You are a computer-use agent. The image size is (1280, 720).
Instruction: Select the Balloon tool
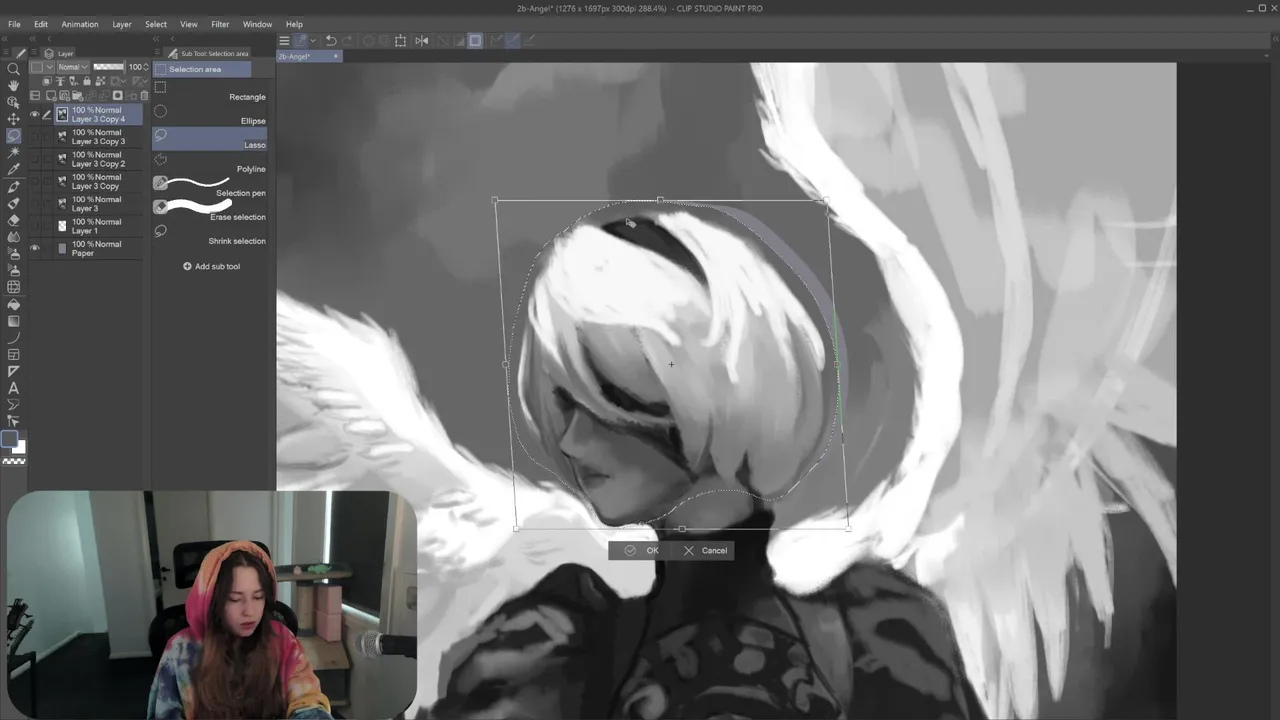13,405
